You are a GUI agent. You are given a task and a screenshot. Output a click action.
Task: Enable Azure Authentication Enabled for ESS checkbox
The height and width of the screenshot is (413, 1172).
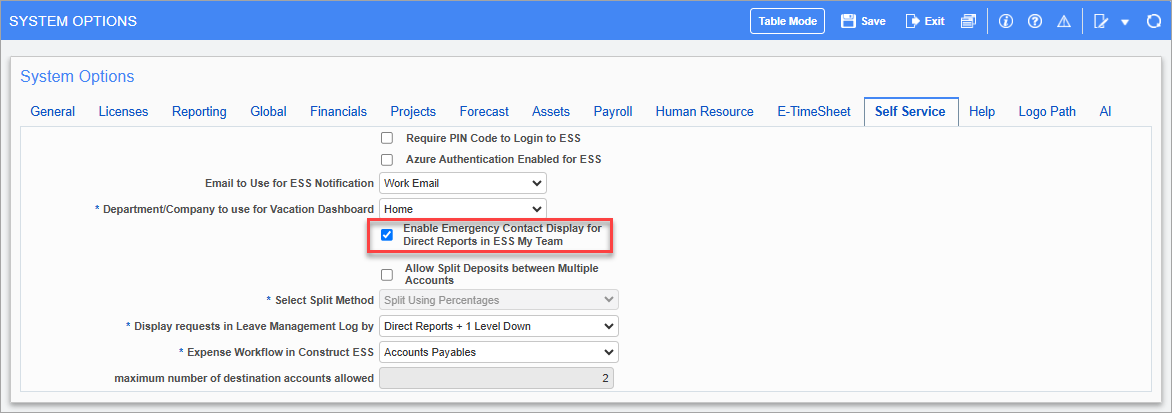386,159
